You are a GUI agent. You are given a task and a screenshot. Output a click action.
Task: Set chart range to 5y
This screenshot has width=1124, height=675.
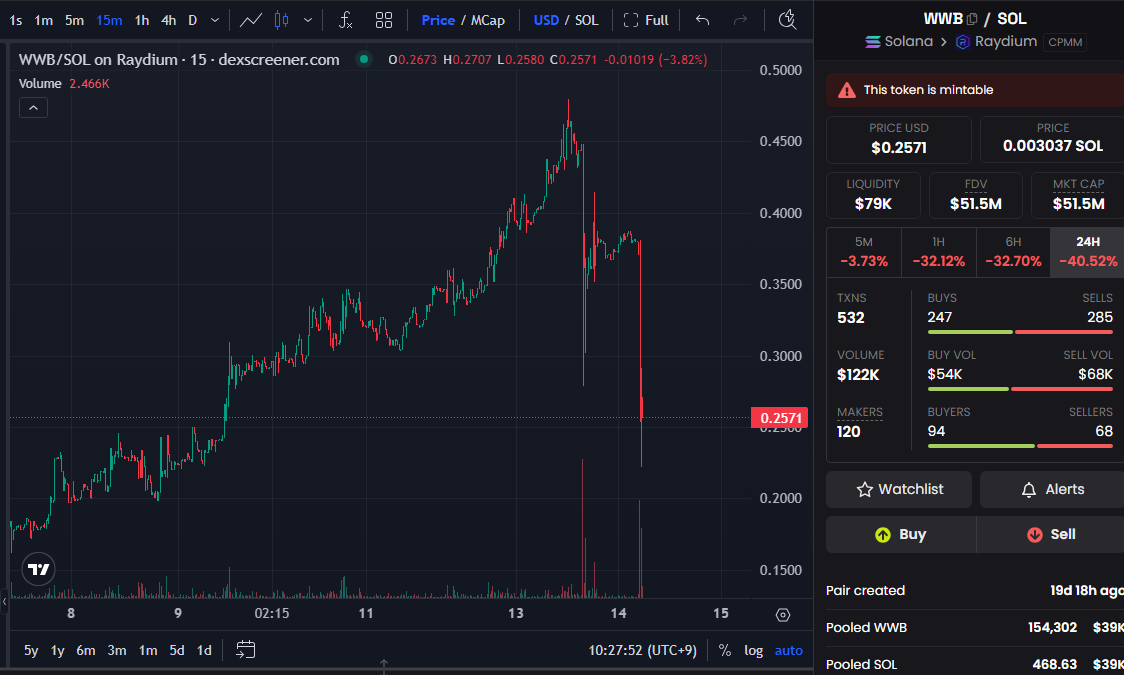click(x=31, y=651)
